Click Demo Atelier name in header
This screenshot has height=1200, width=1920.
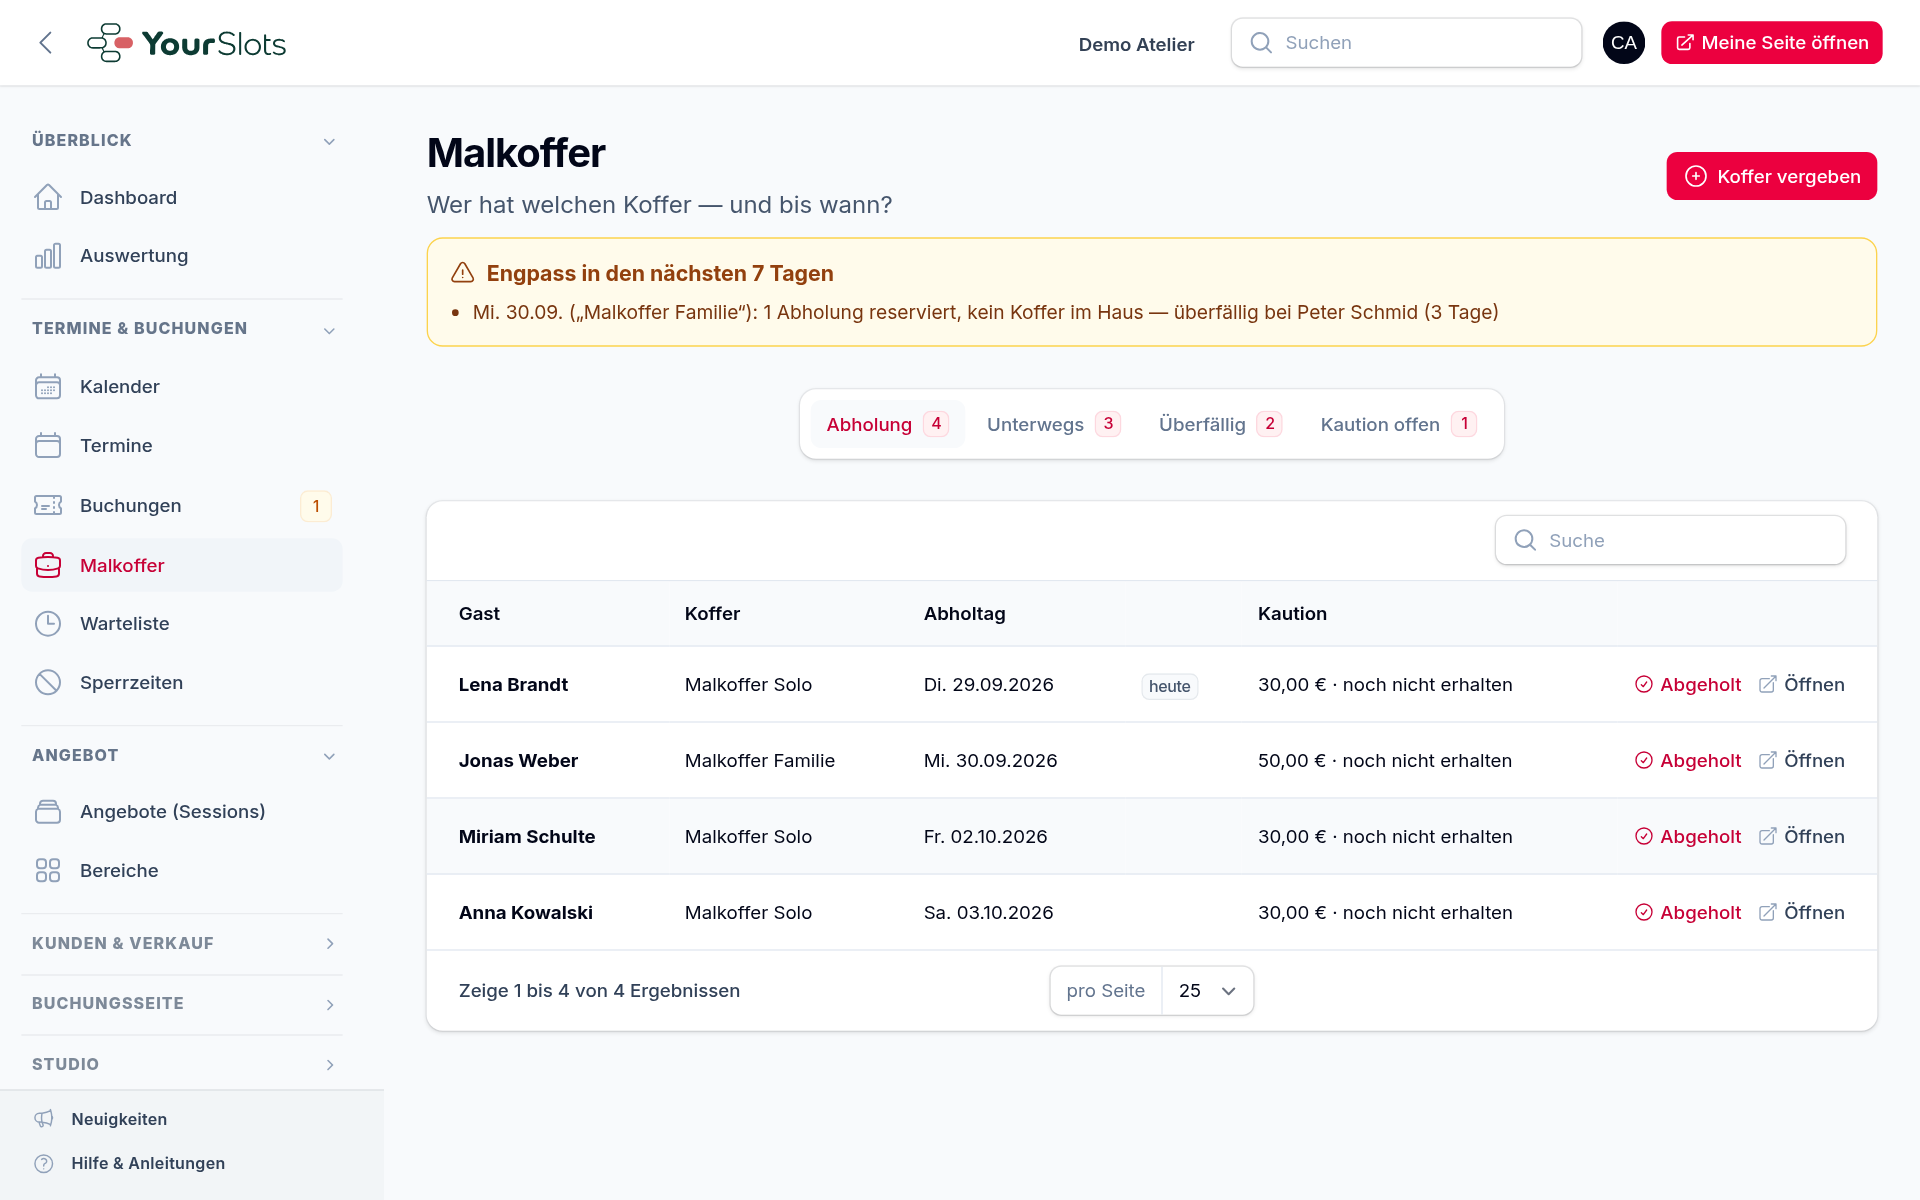(1136, 44)
